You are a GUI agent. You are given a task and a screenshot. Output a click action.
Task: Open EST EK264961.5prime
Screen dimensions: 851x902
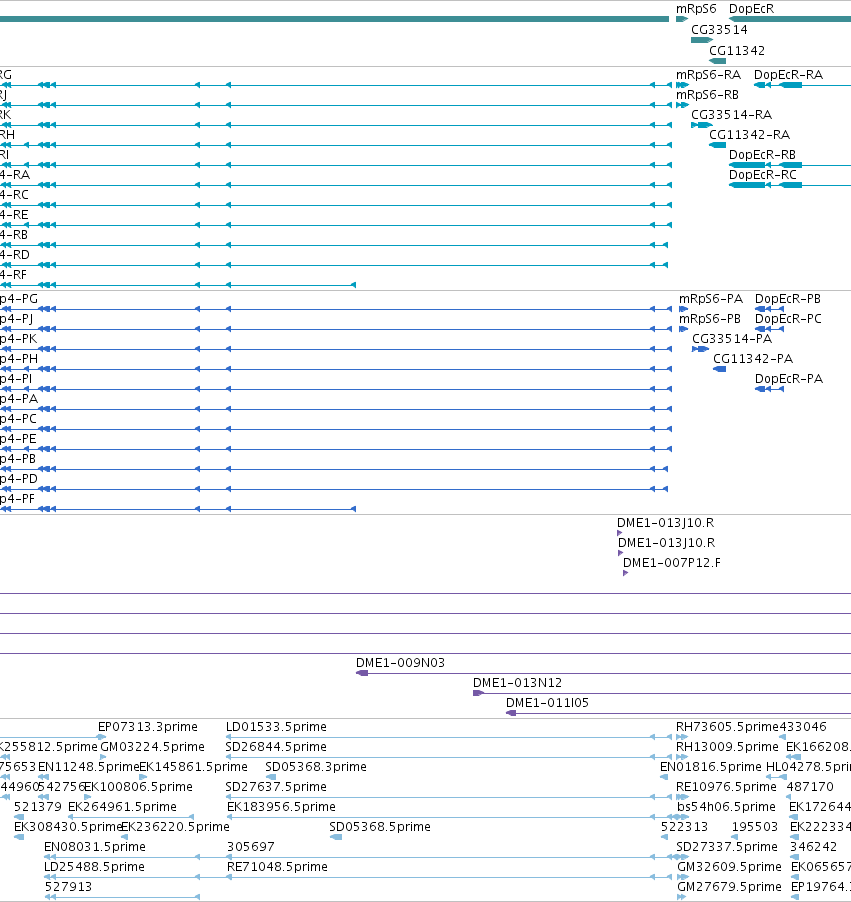point(123,807)
